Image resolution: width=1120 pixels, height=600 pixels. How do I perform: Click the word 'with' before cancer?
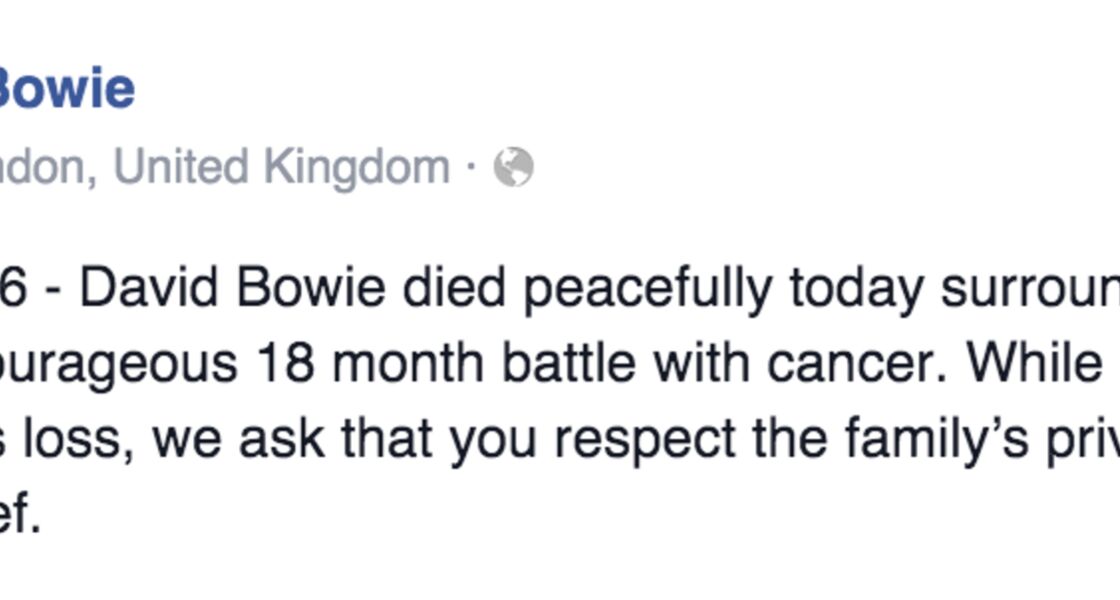701,362
